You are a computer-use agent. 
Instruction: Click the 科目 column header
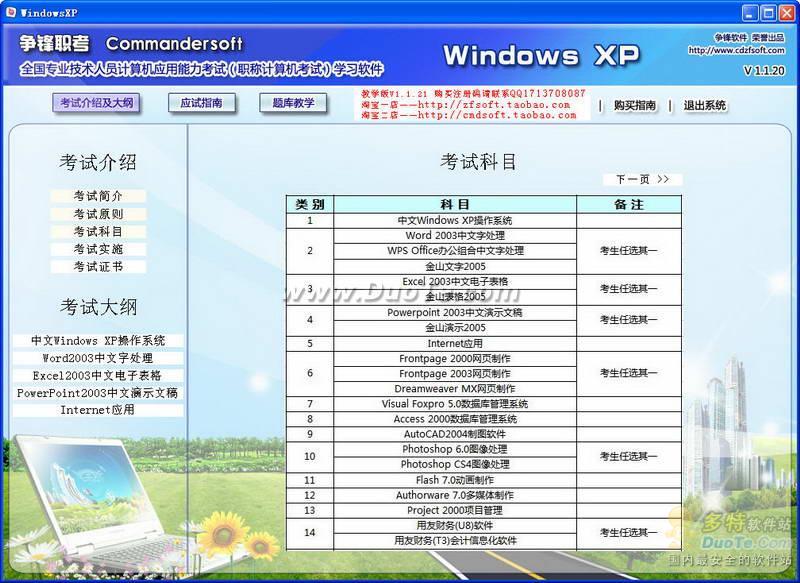pyautogui.click(x=455, y=205)
